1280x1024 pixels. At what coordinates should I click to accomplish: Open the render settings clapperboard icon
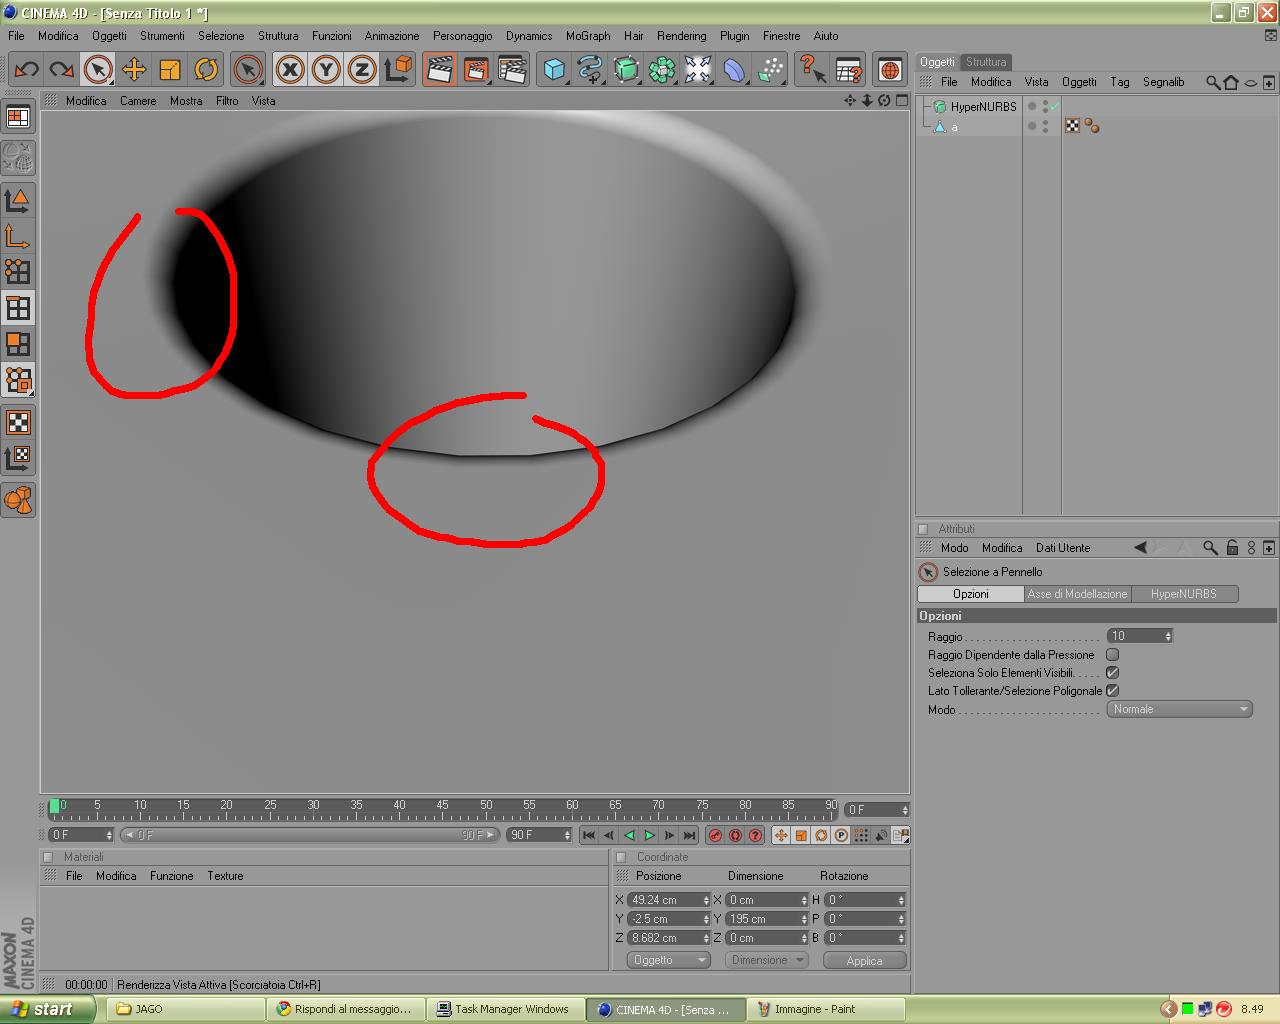pyautogui.click(x=512, y=69)
